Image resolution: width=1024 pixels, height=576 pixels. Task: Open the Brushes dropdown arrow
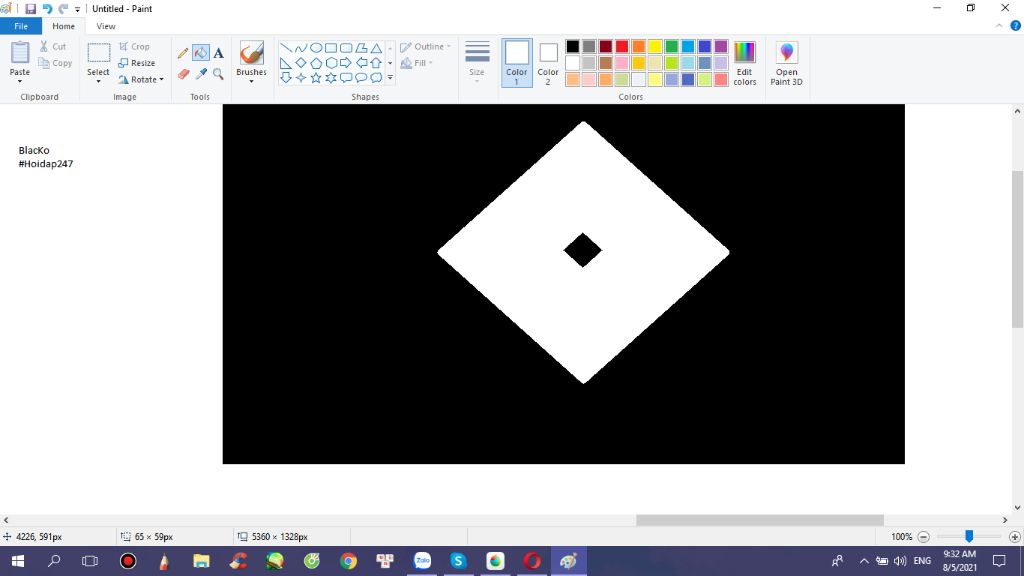point(251,82)
